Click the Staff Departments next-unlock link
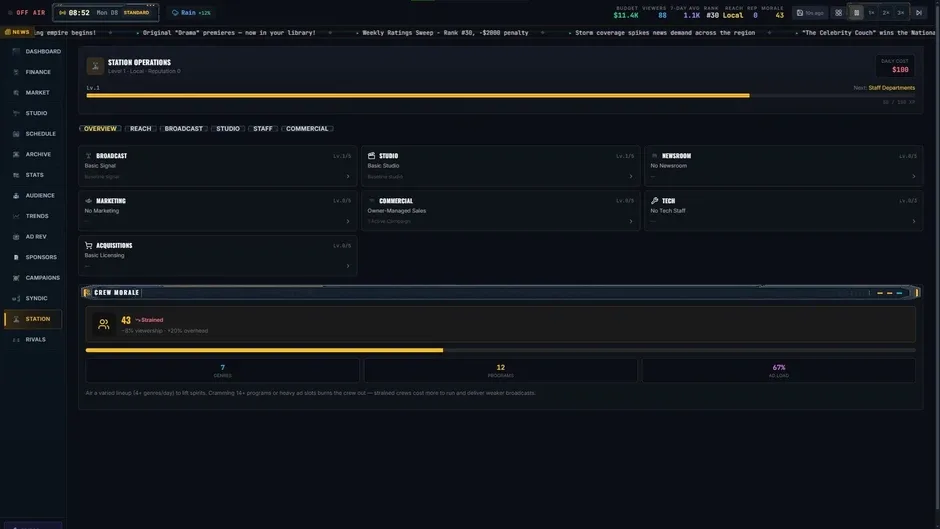Screen dimensions: 940x529 click(x=891, y=88)
